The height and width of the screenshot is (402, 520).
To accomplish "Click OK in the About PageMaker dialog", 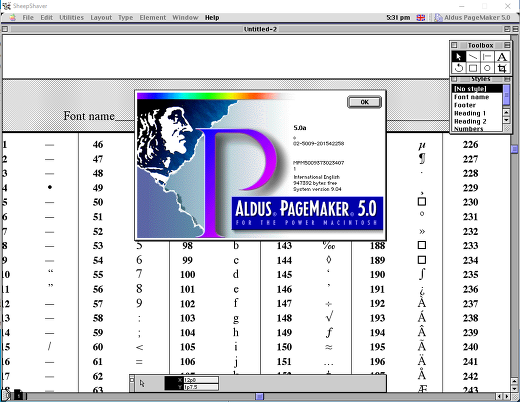I will 364,102.
